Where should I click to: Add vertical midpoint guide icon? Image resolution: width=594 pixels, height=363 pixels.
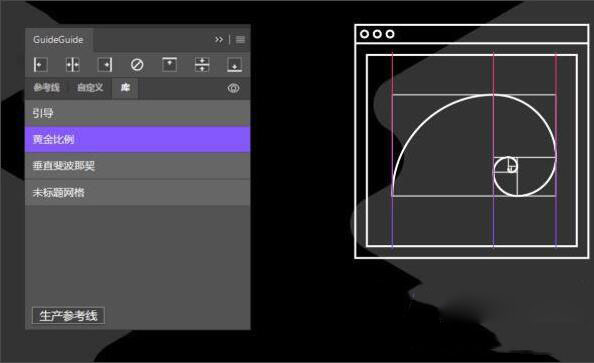point(72,64)
